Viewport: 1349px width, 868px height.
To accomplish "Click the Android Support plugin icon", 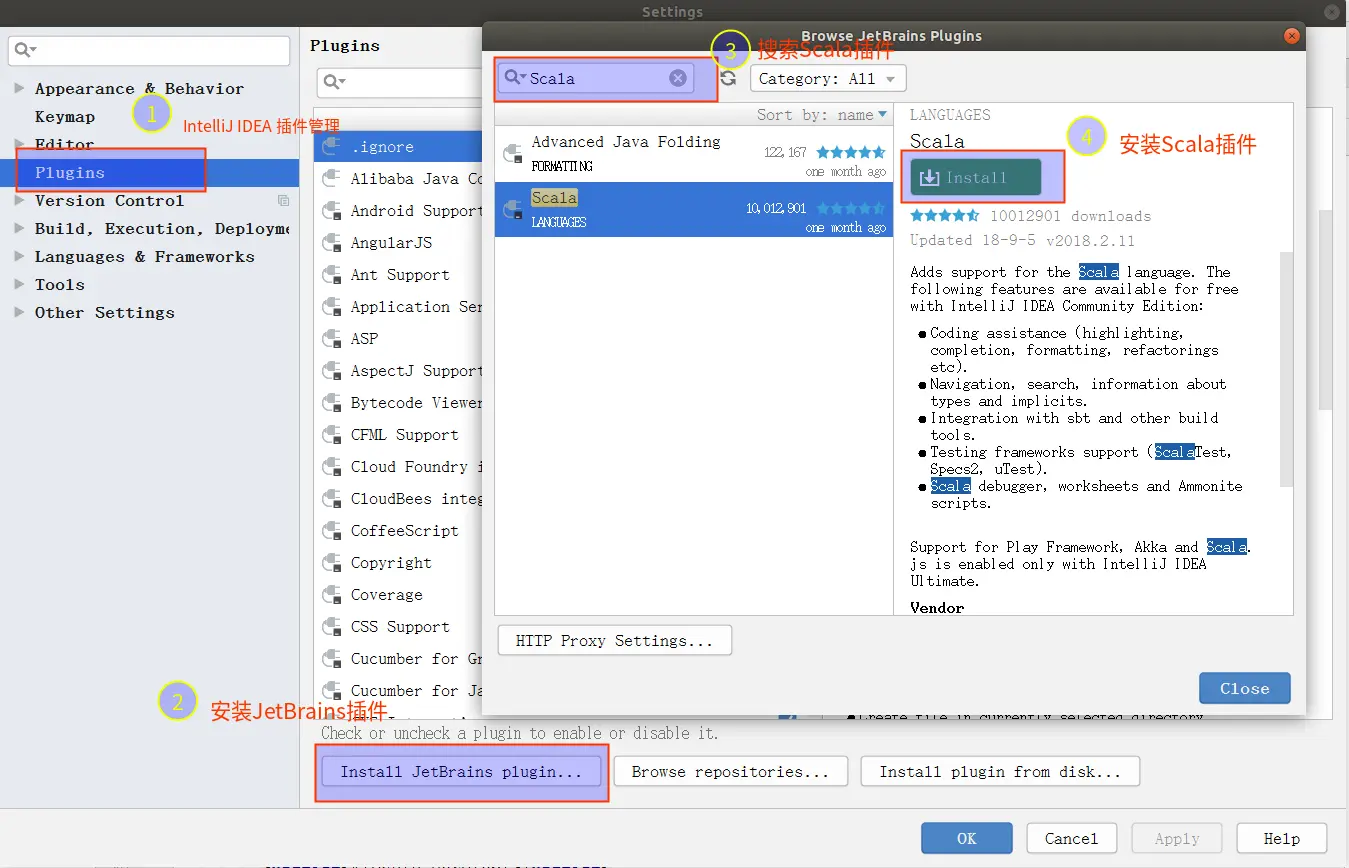I will pos(333,211).
